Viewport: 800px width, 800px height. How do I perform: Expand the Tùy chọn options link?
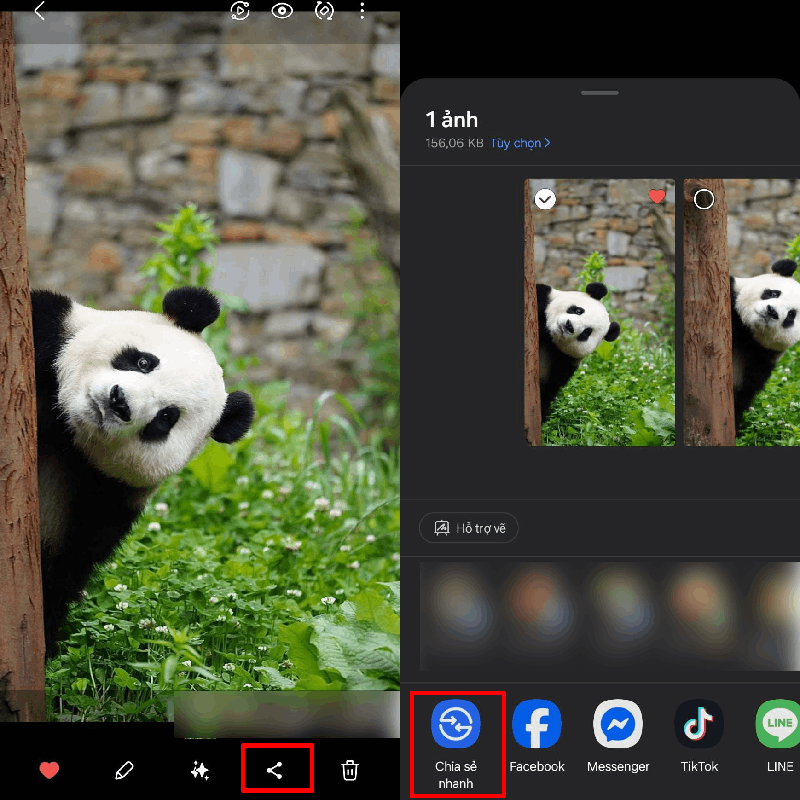click(x=520, y=143)
